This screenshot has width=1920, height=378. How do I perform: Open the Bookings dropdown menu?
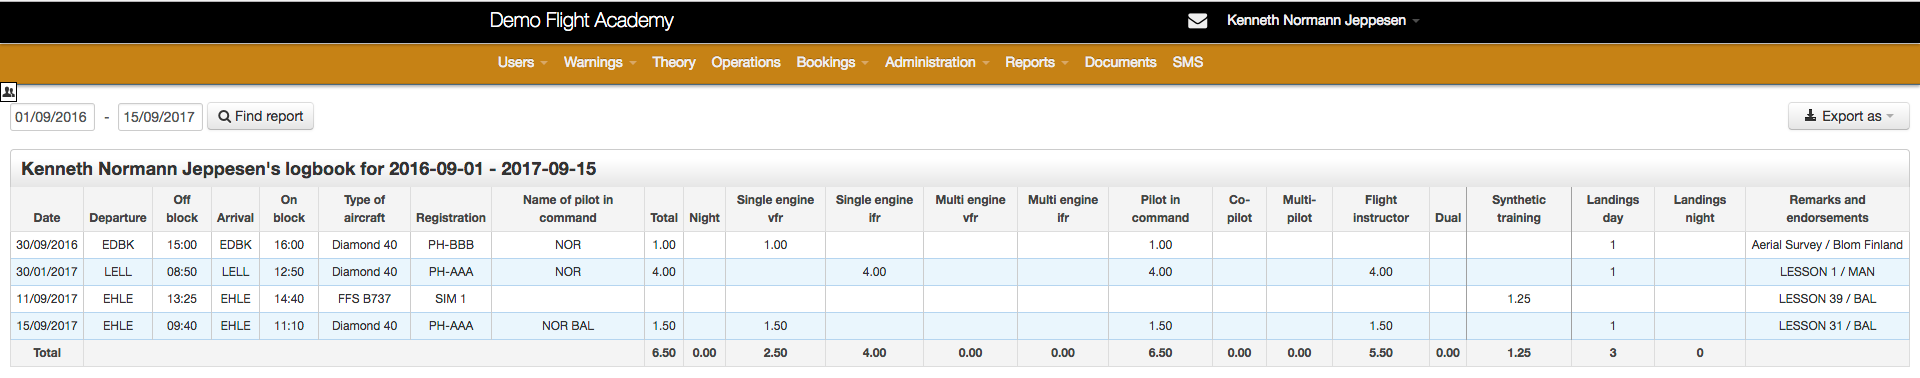point(832,62)
